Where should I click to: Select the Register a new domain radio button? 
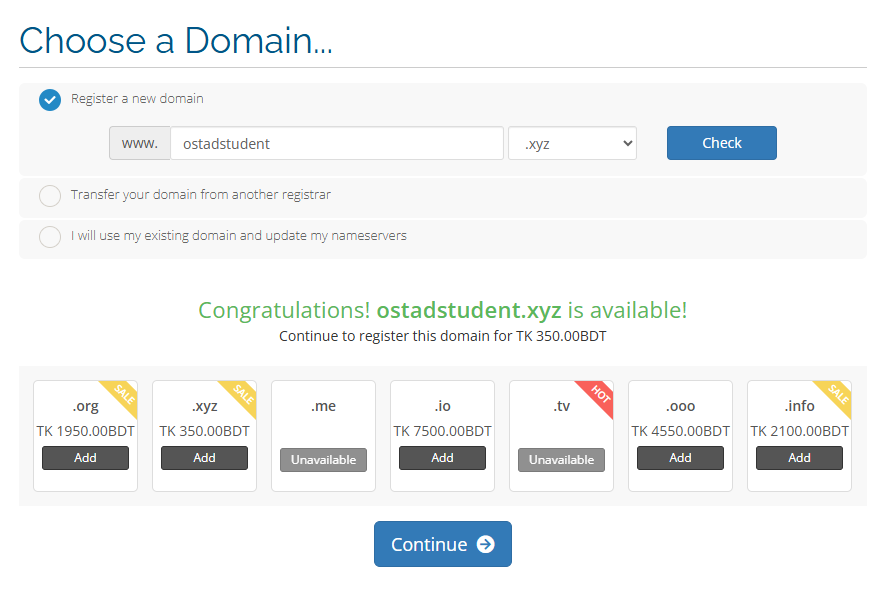[50, 100]
